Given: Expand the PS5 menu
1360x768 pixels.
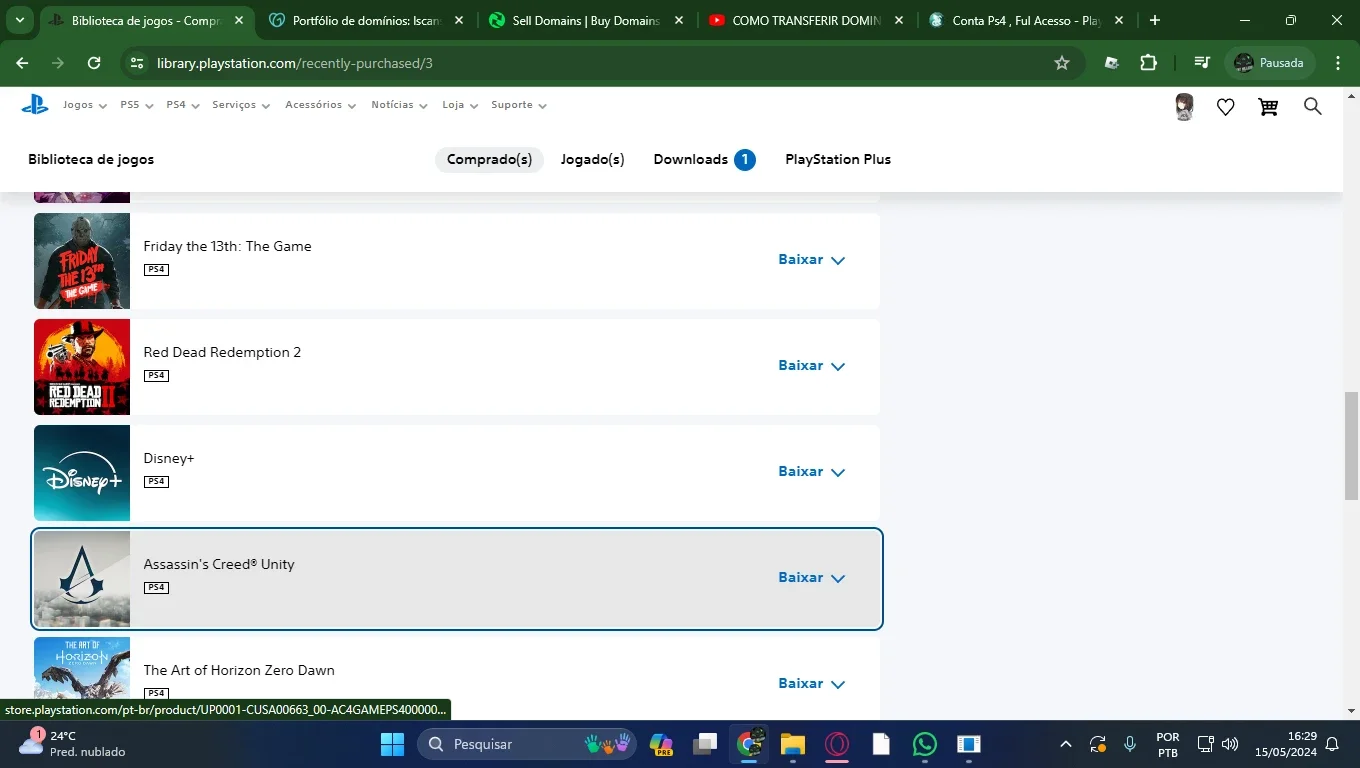Looking at the screenshot, I should tap(137, 105).
